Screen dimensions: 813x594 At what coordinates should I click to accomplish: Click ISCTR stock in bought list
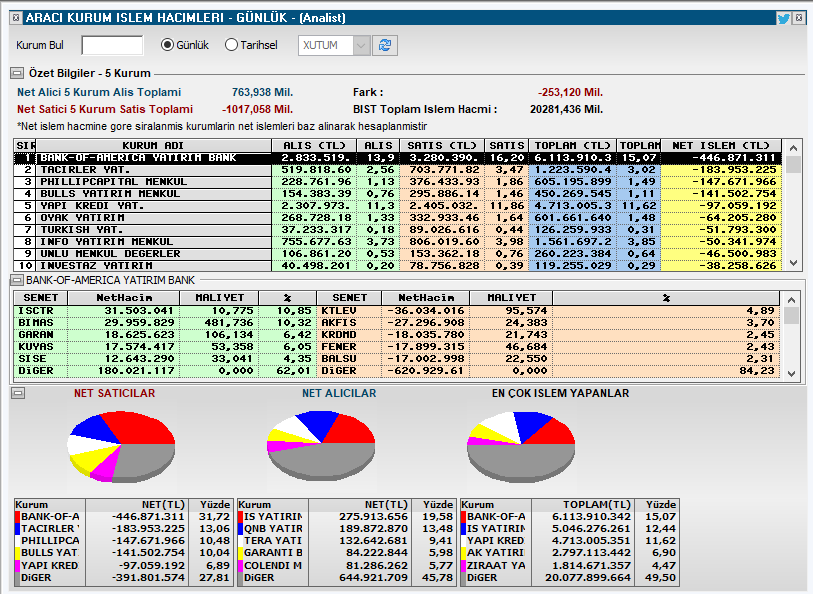[36, 310]
